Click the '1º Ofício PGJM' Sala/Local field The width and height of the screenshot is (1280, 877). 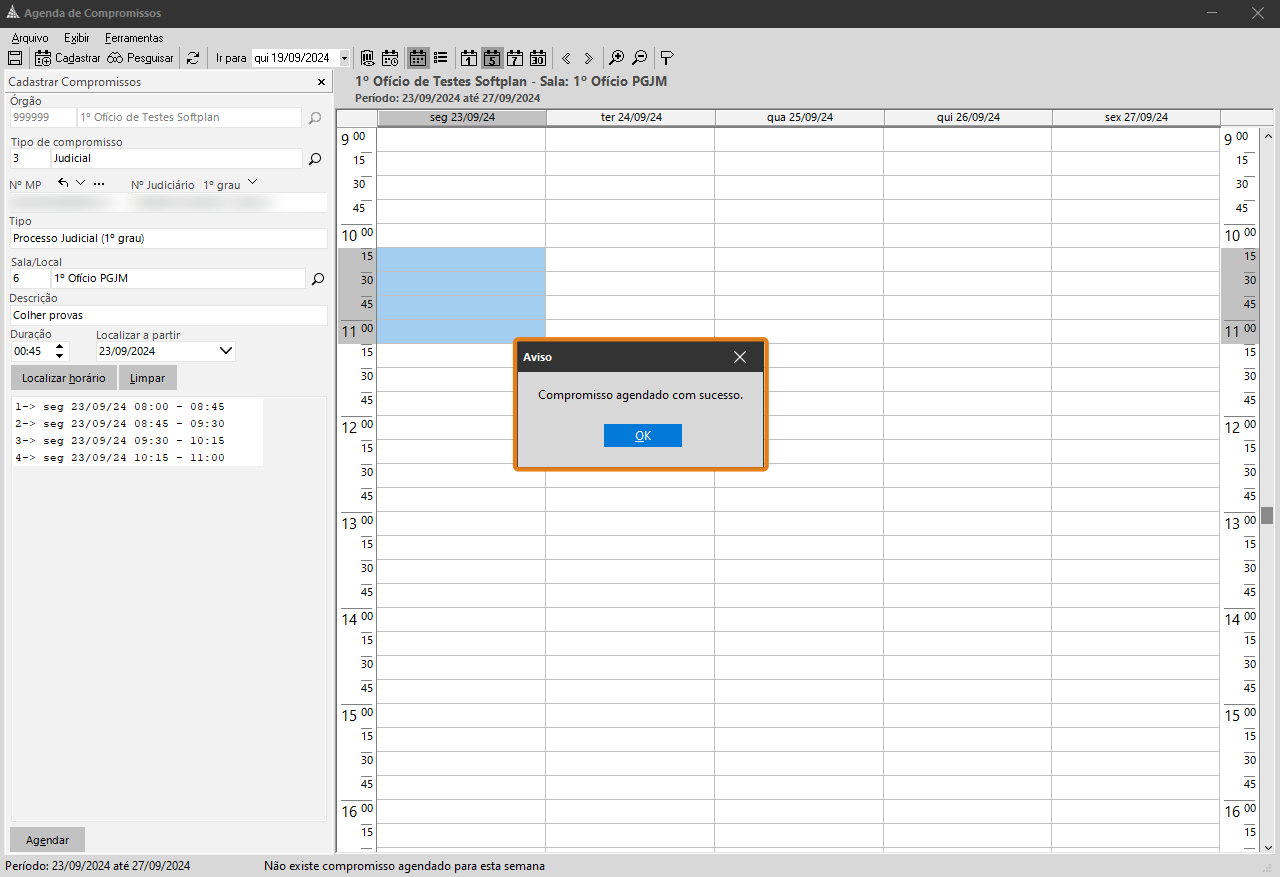(x=178, y=278)
